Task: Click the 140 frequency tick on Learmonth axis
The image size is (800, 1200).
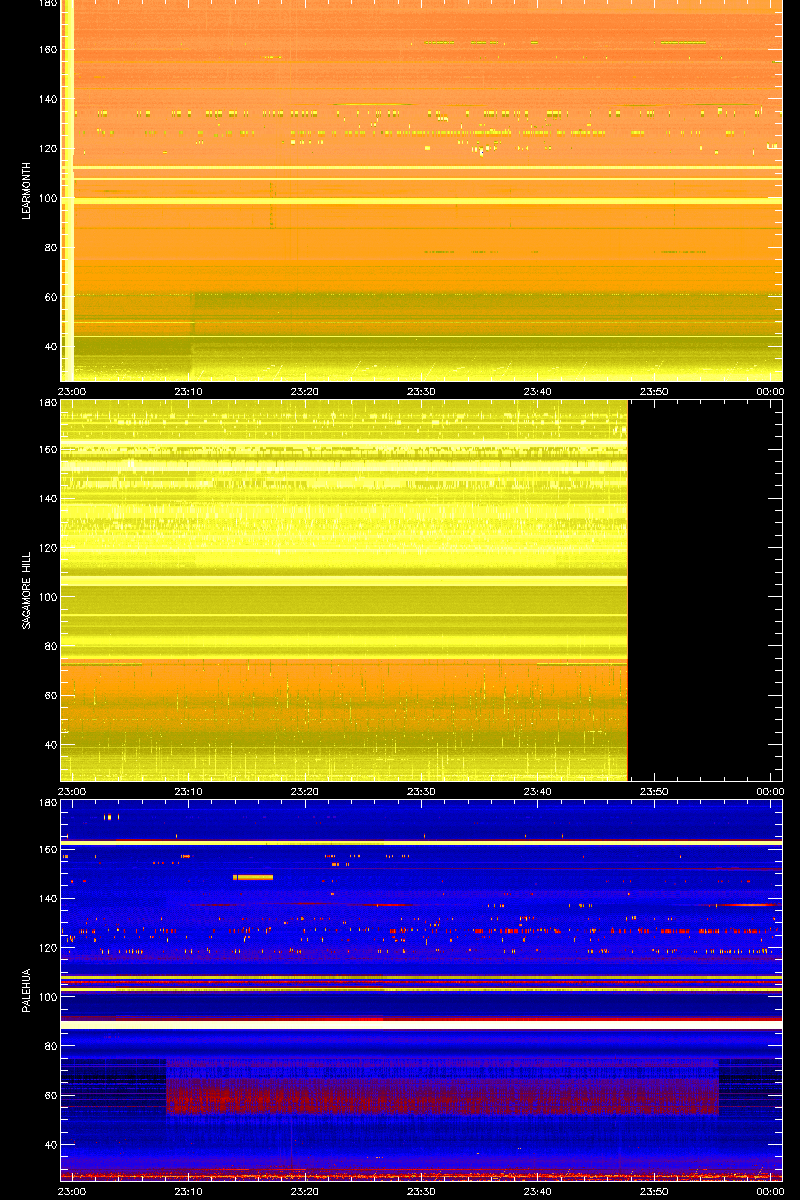Action: point(48,99)
